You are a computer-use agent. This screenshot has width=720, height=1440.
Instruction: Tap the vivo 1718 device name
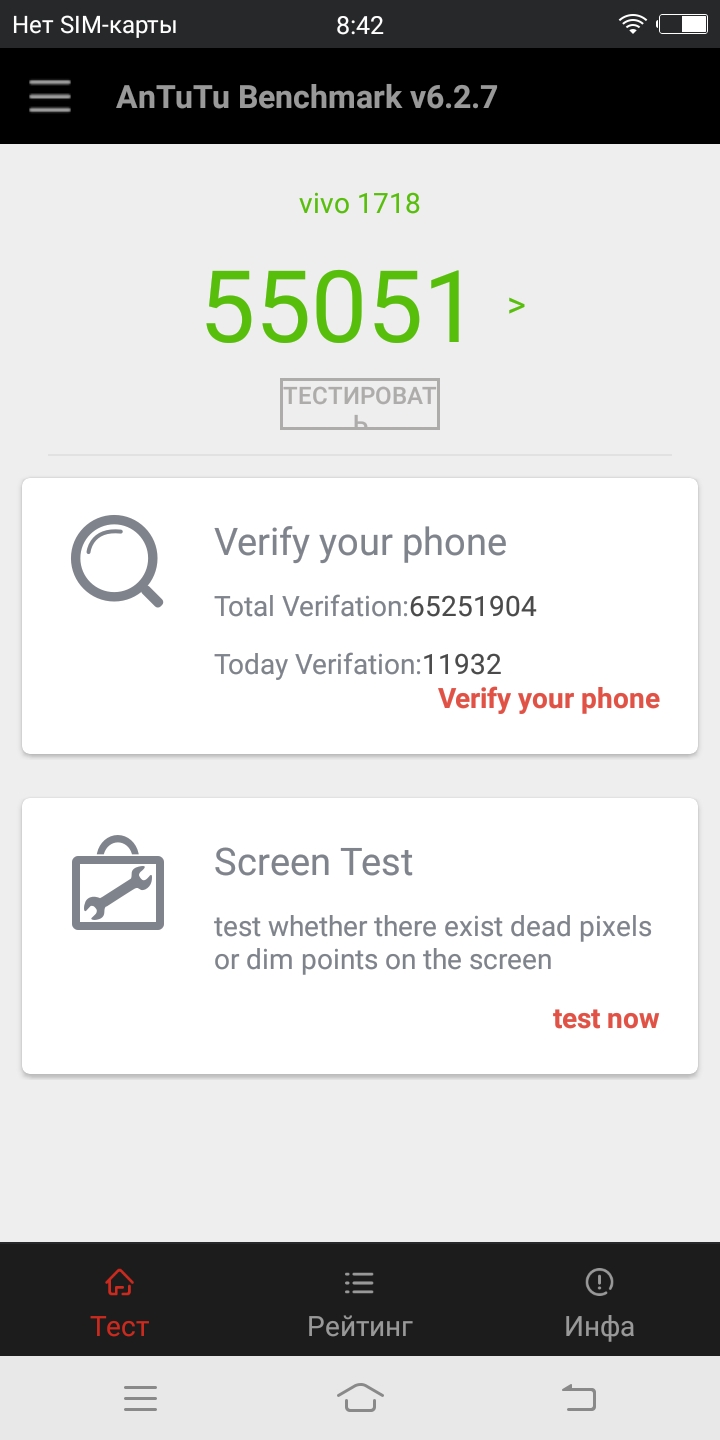360,204
